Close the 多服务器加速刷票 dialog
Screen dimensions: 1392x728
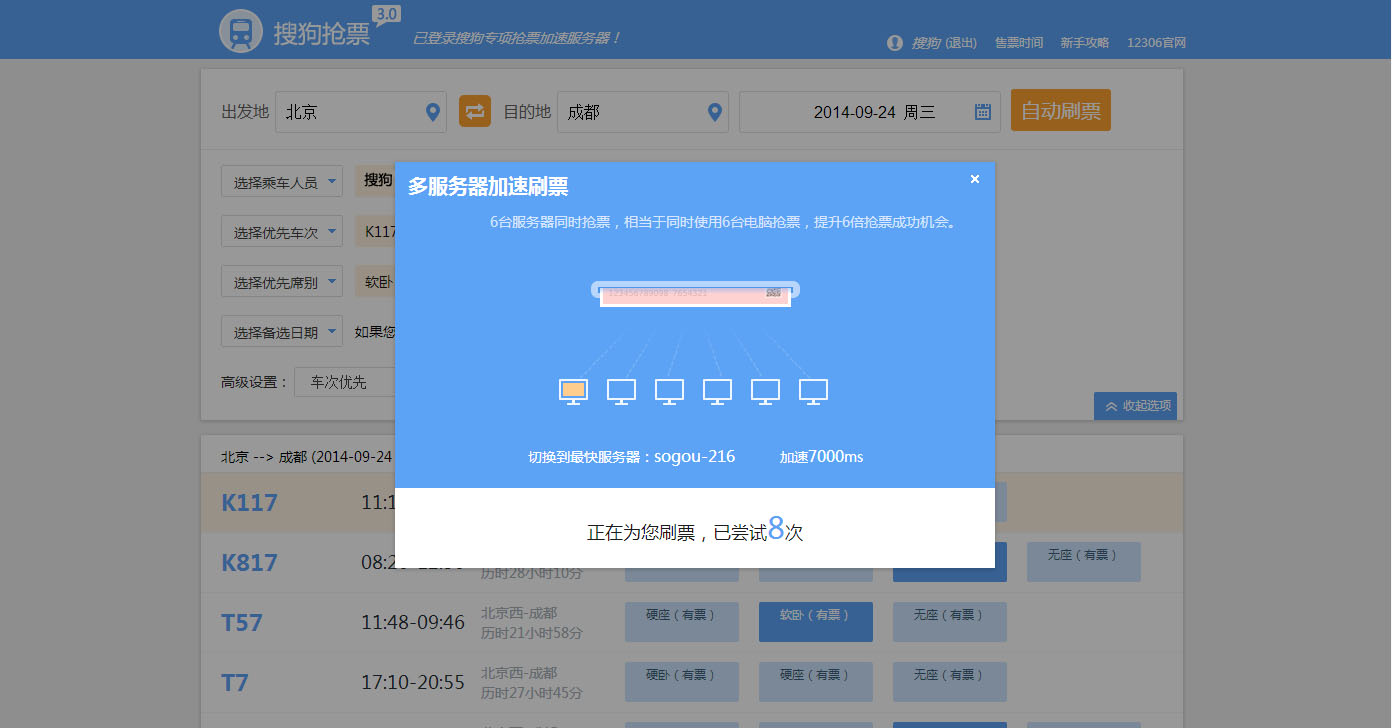click(975, 179)
